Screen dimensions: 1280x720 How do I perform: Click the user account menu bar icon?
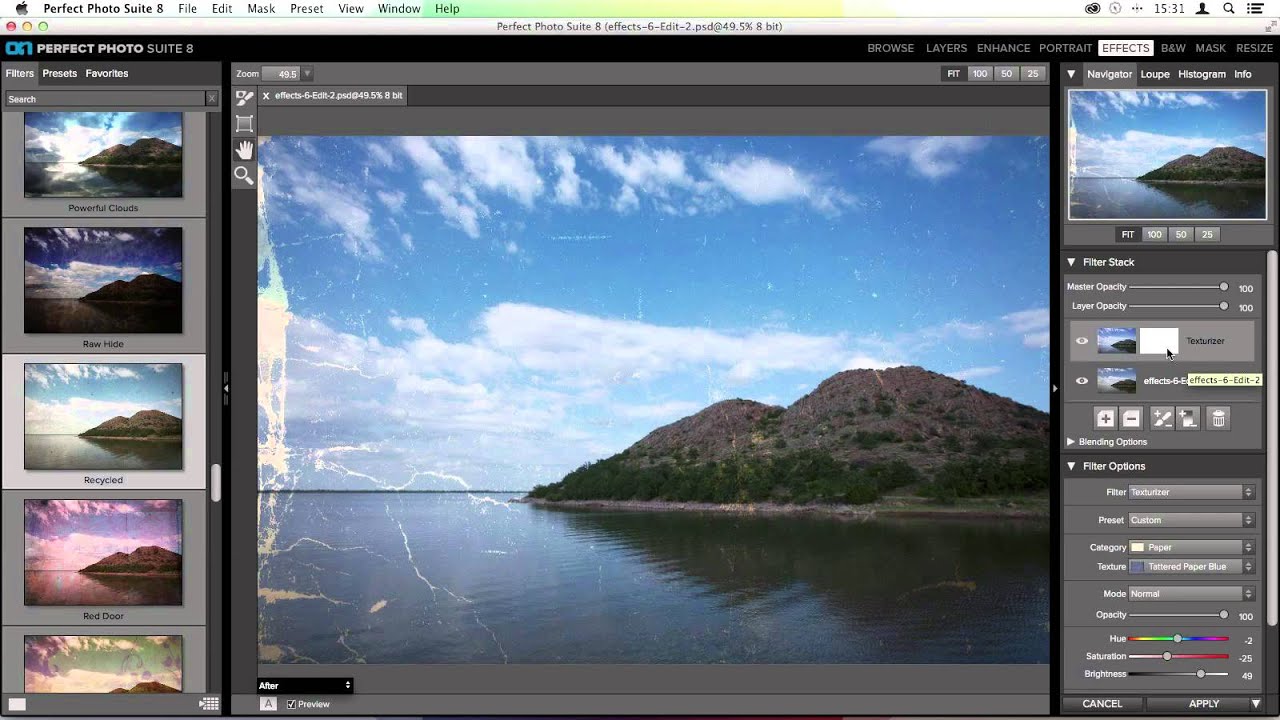pyautogui.click(x=1201, y=8)
